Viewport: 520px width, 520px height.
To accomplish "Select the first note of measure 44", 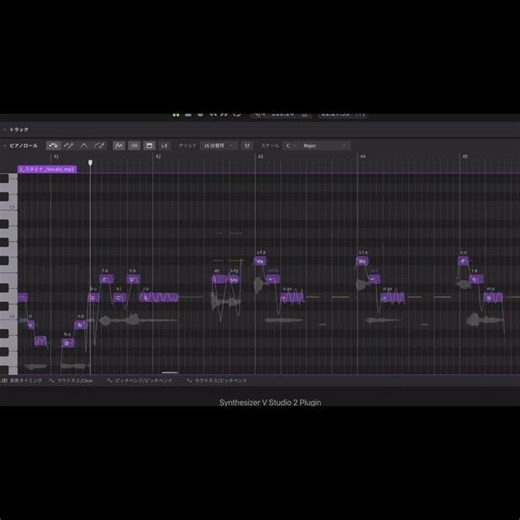I will tap(362, 261).
